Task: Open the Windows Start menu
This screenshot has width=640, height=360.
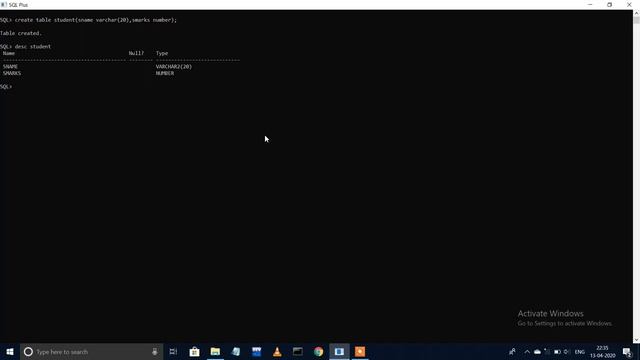Action: tap(10, 351)
